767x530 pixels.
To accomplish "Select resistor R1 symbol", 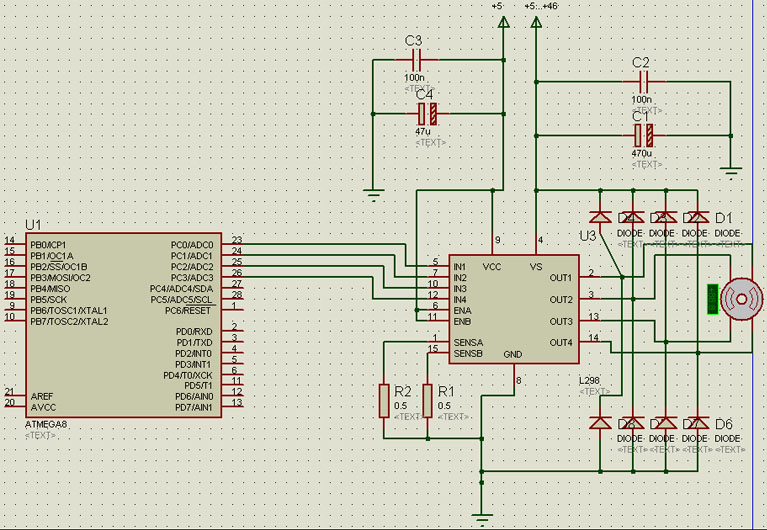I will [x=428, y=401].
